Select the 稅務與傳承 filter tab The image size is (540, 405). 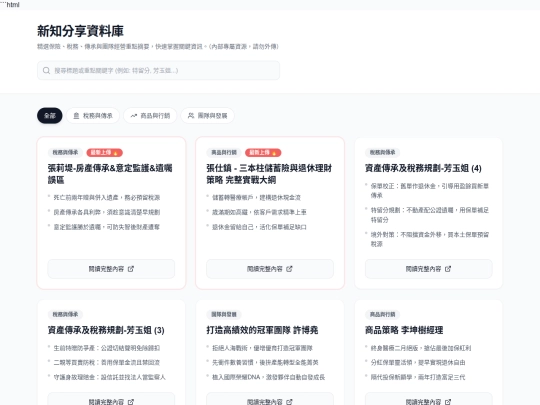[93, 115]
